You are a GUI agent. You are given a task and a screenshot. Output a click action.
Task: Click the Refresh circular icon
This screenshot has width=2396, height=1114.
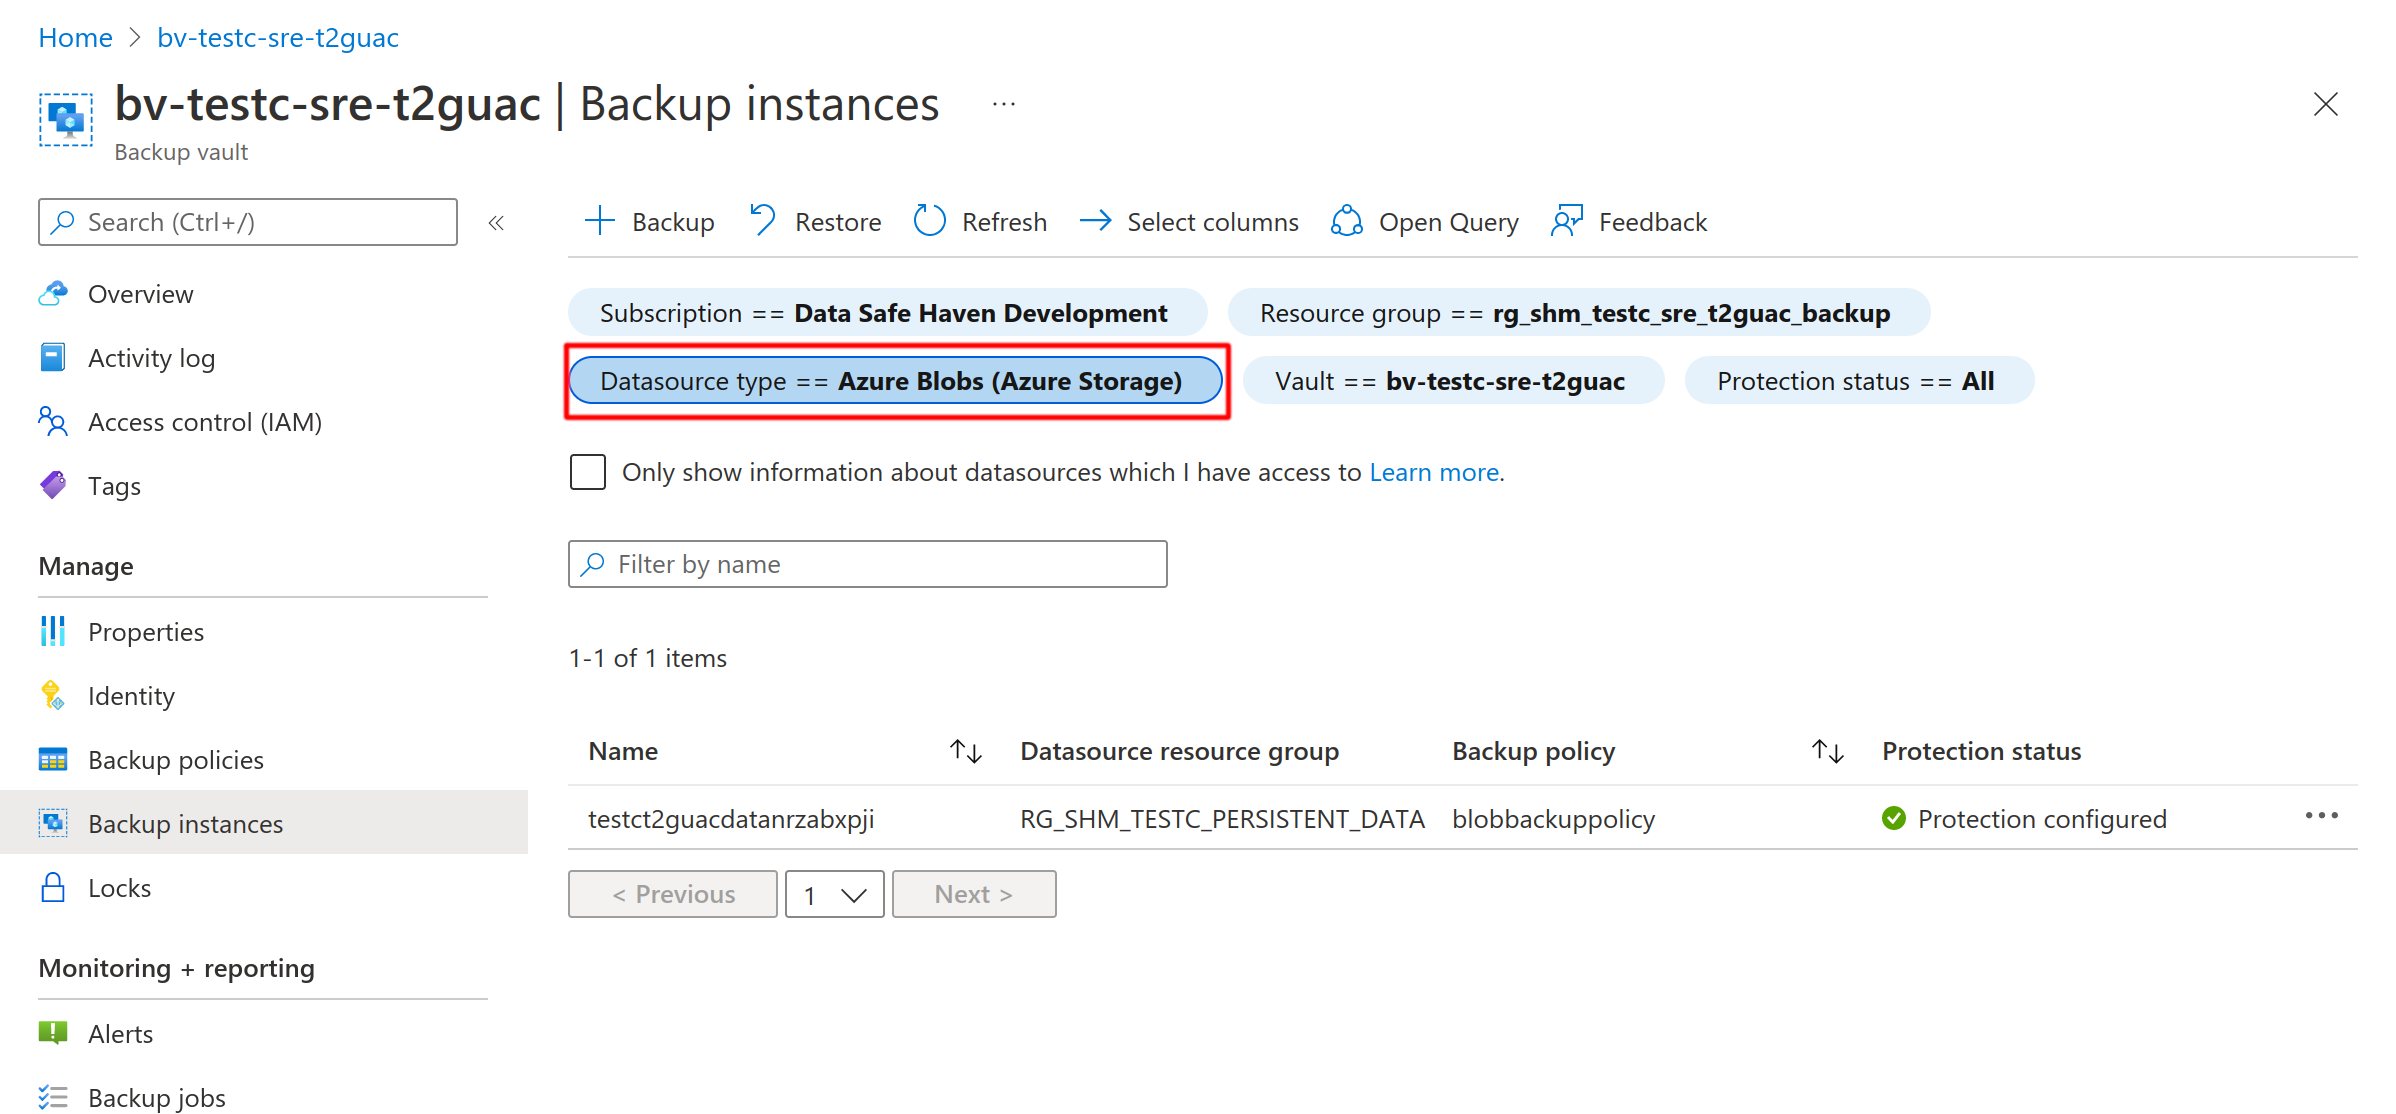coord(929,221)
